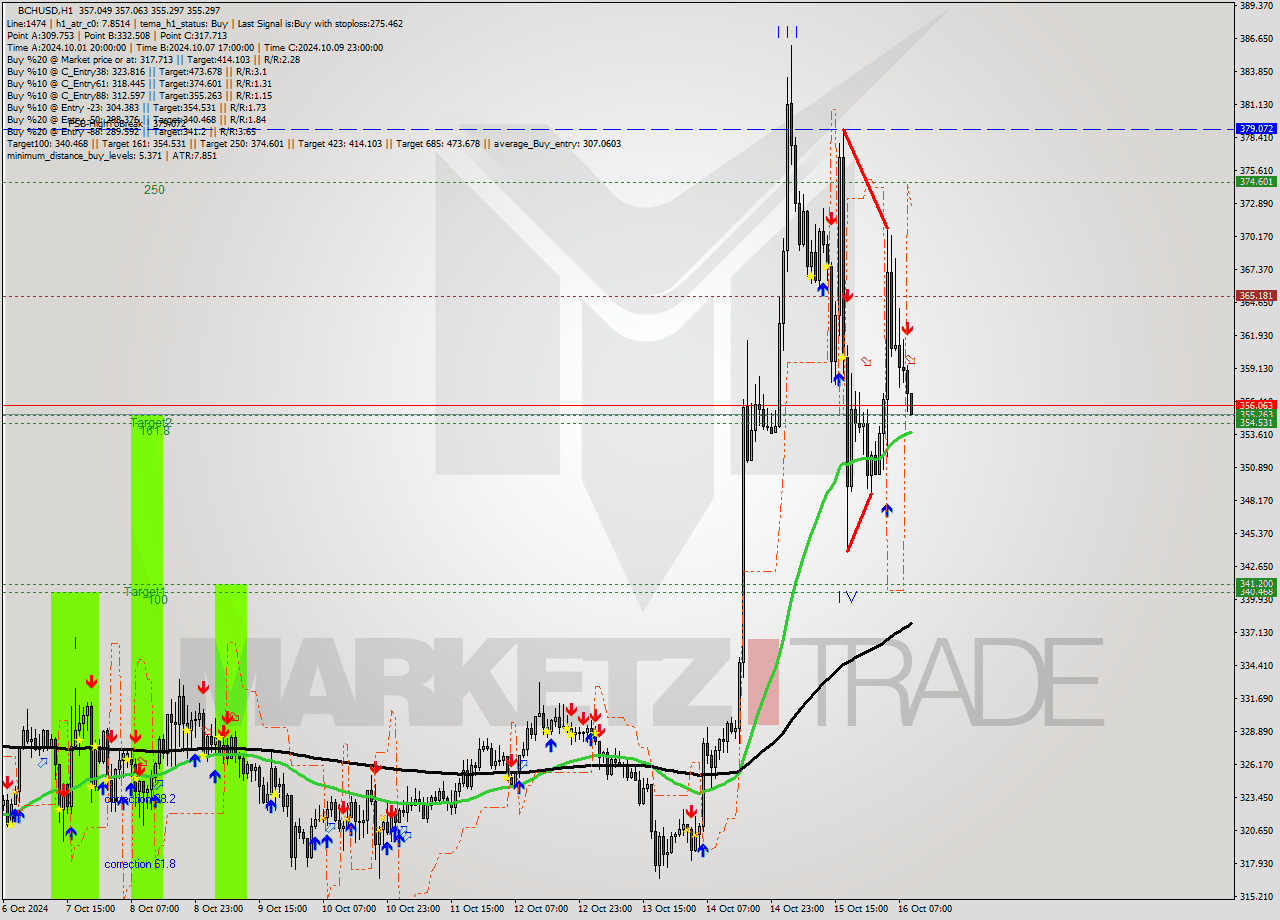Click the '10 Oct 07:00' time axis label
The image size is (1280, 920).
[348, 910]
